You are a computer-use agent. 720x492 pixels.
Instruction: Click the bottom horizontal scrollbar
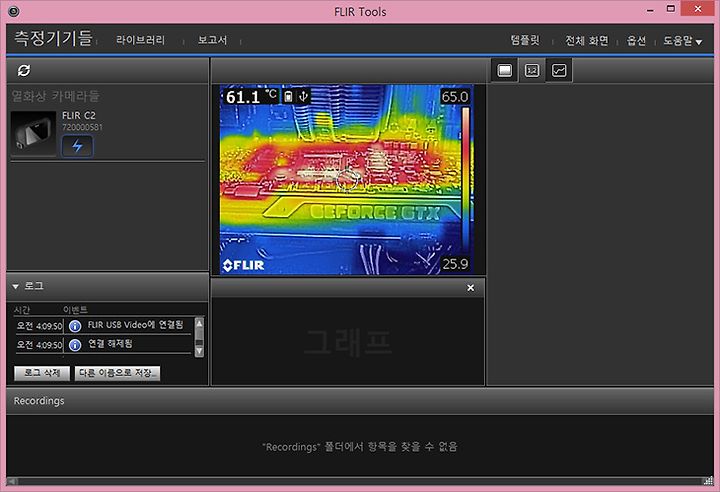pyautogui.click(x=360, y=481)
